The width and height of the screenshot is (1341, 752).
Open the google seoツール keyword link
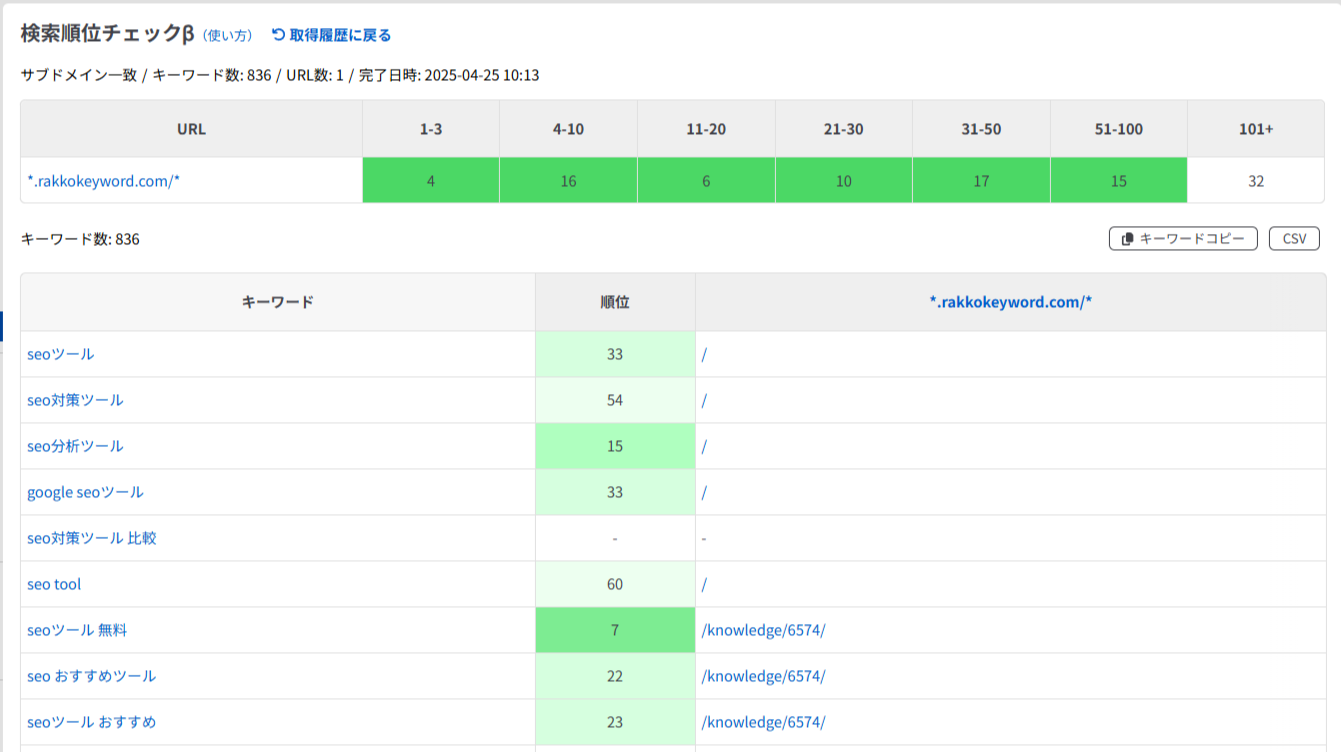[85, 492]
